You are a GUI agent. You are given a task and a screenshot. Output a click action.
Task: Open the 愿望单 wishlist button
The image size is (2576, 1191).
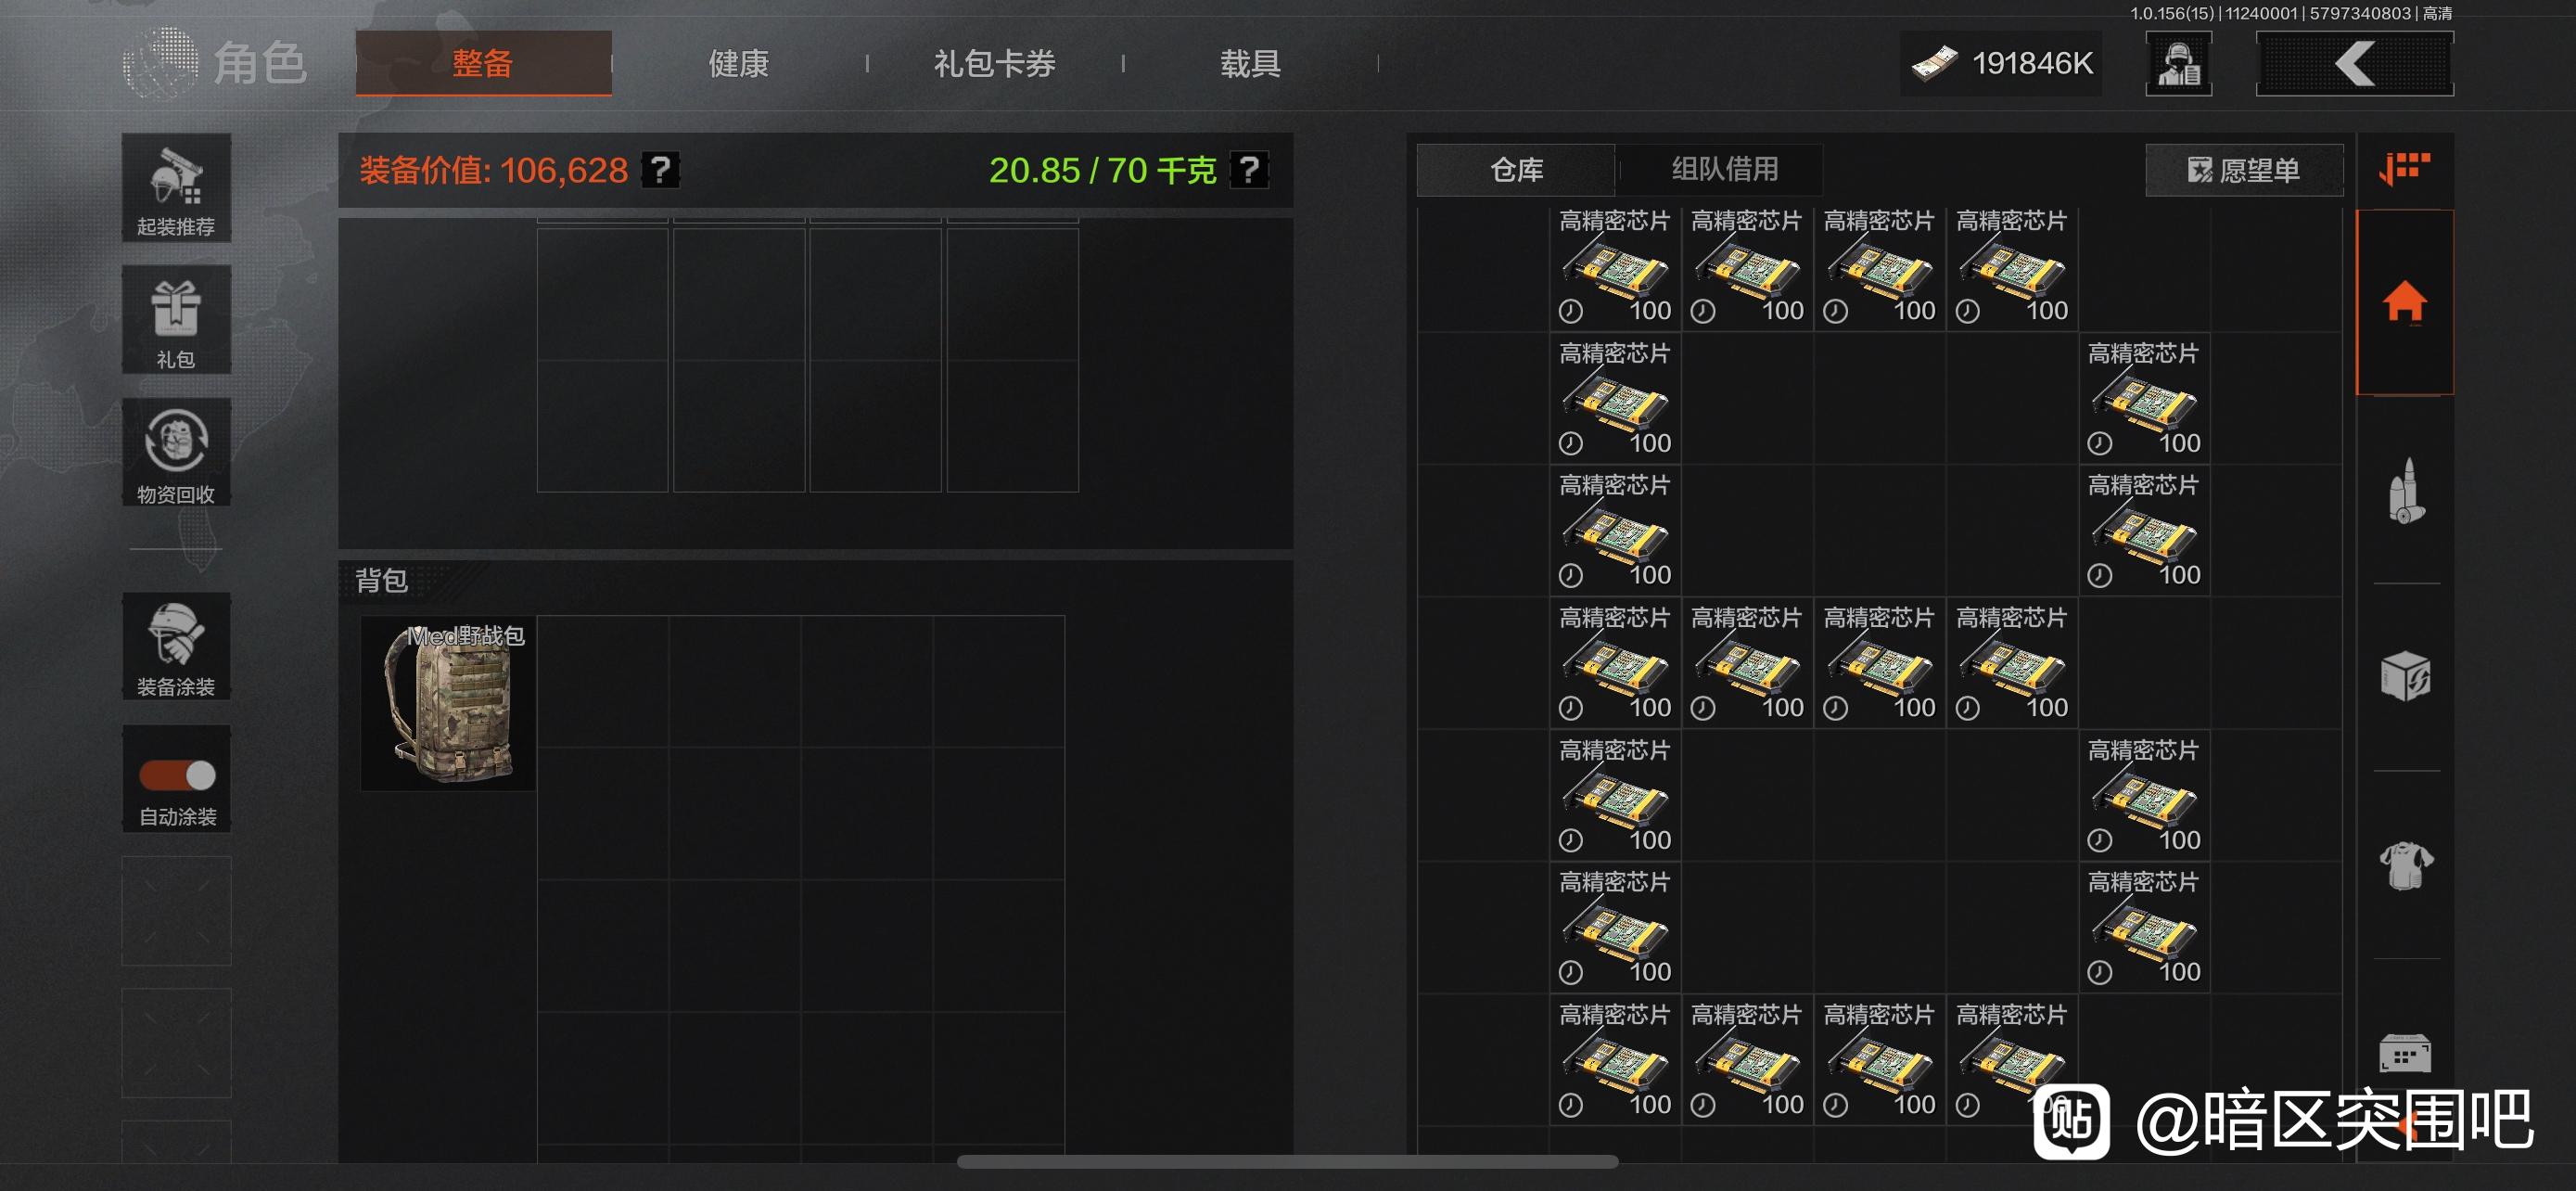click(x=2243, y=170)
